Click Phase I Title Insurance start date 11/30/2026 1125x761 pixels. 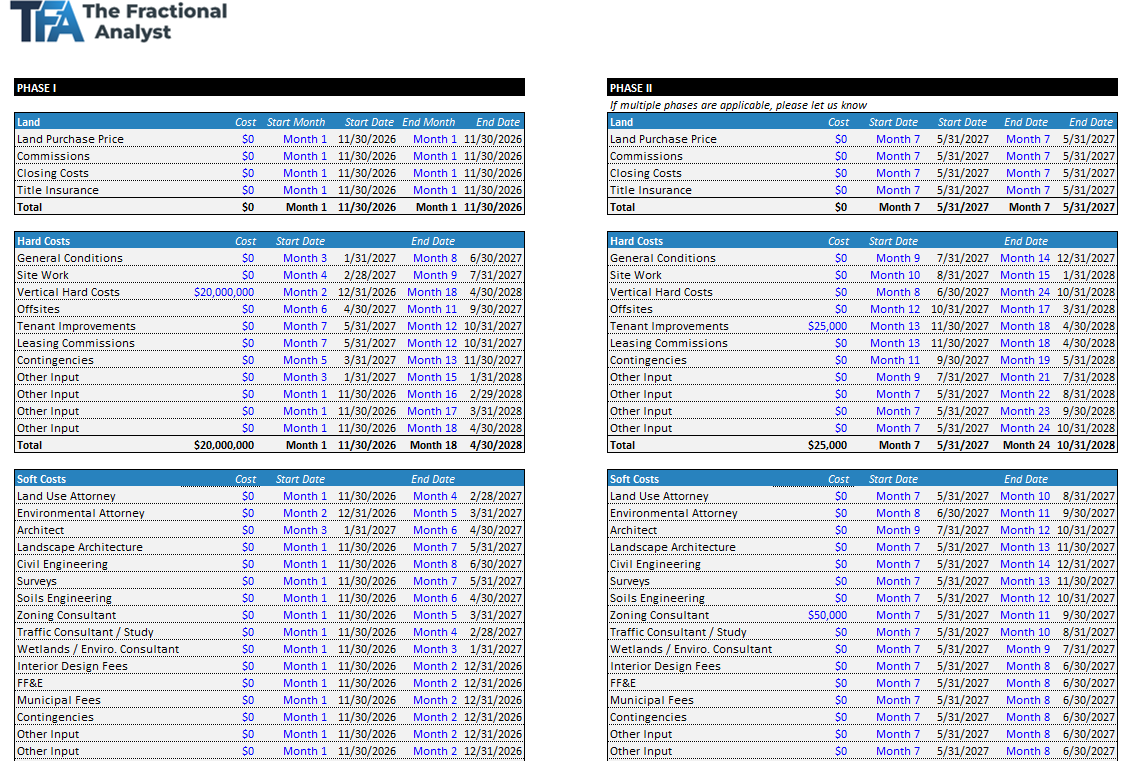[x=367, y=190]
